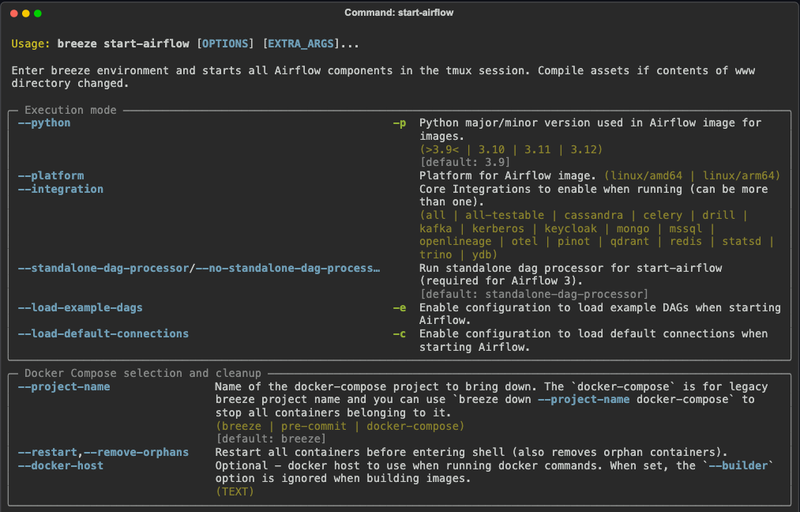Click the 'statsd' integration choice
The width and height of the screenshot is (800, 512).
[x=741, y=241]
